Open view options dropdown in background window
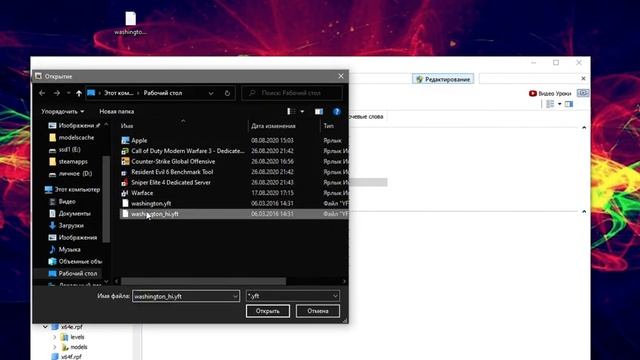 coord(560,104)
